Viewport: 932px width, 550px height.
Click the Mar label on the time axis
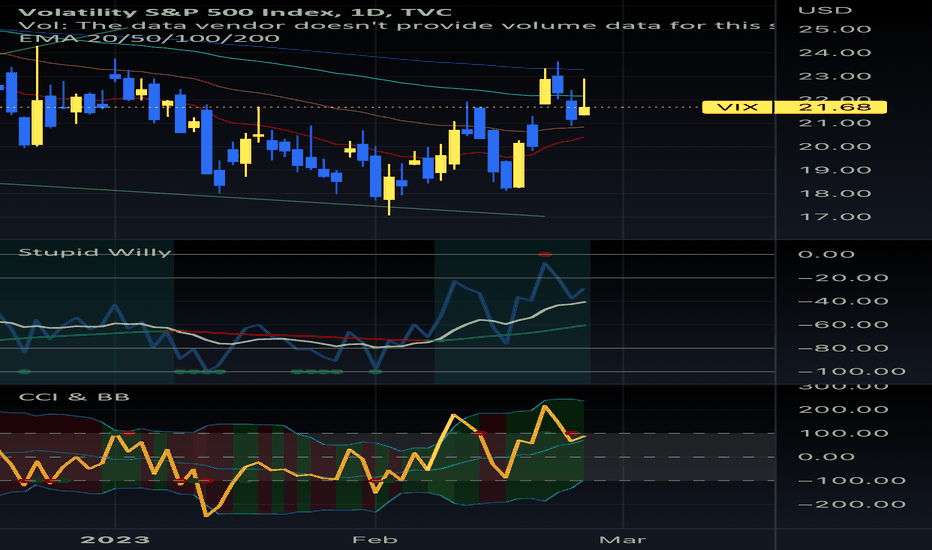tap(622, 539)
